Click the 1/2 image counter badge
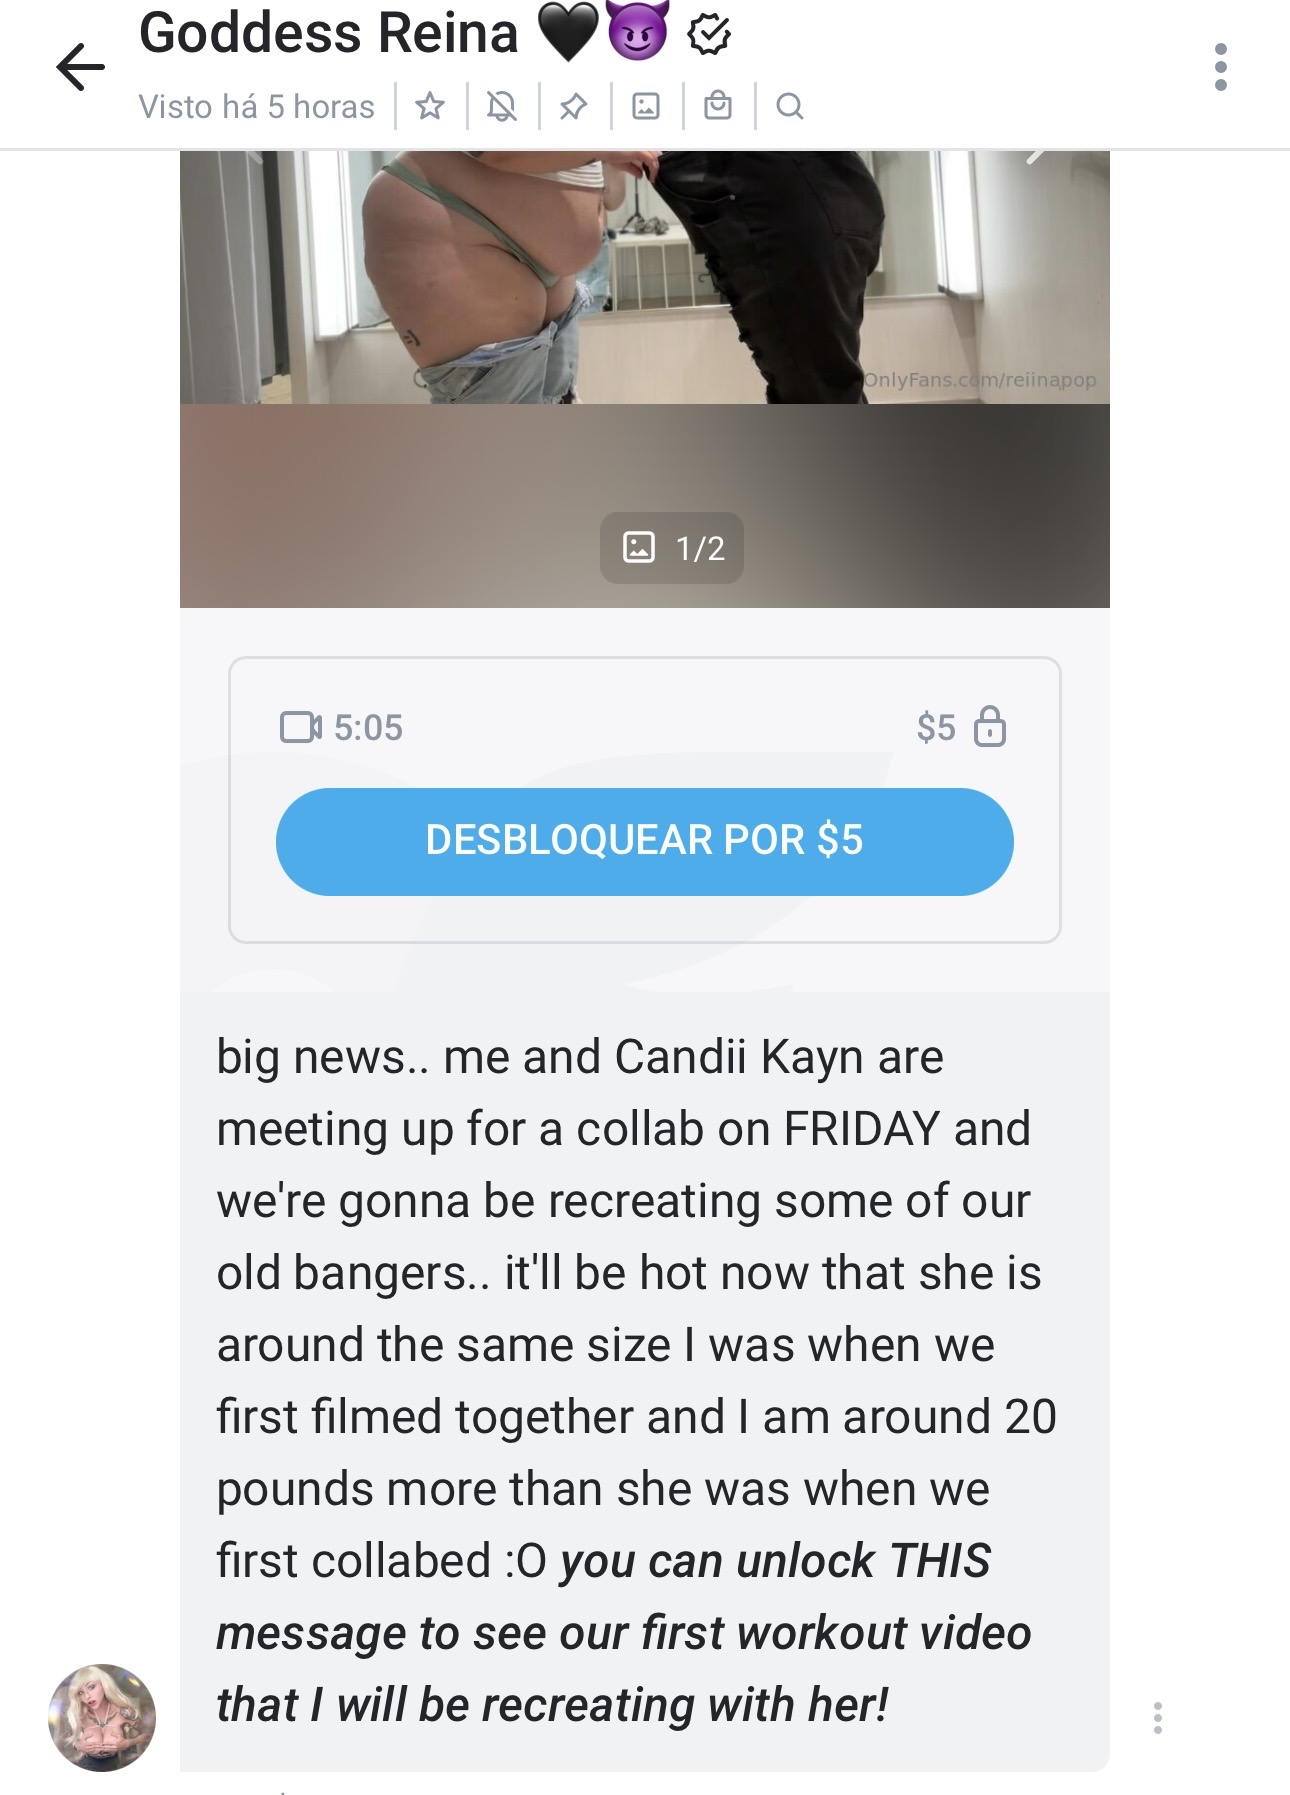 pyautogui.click(x=672, y=548)
